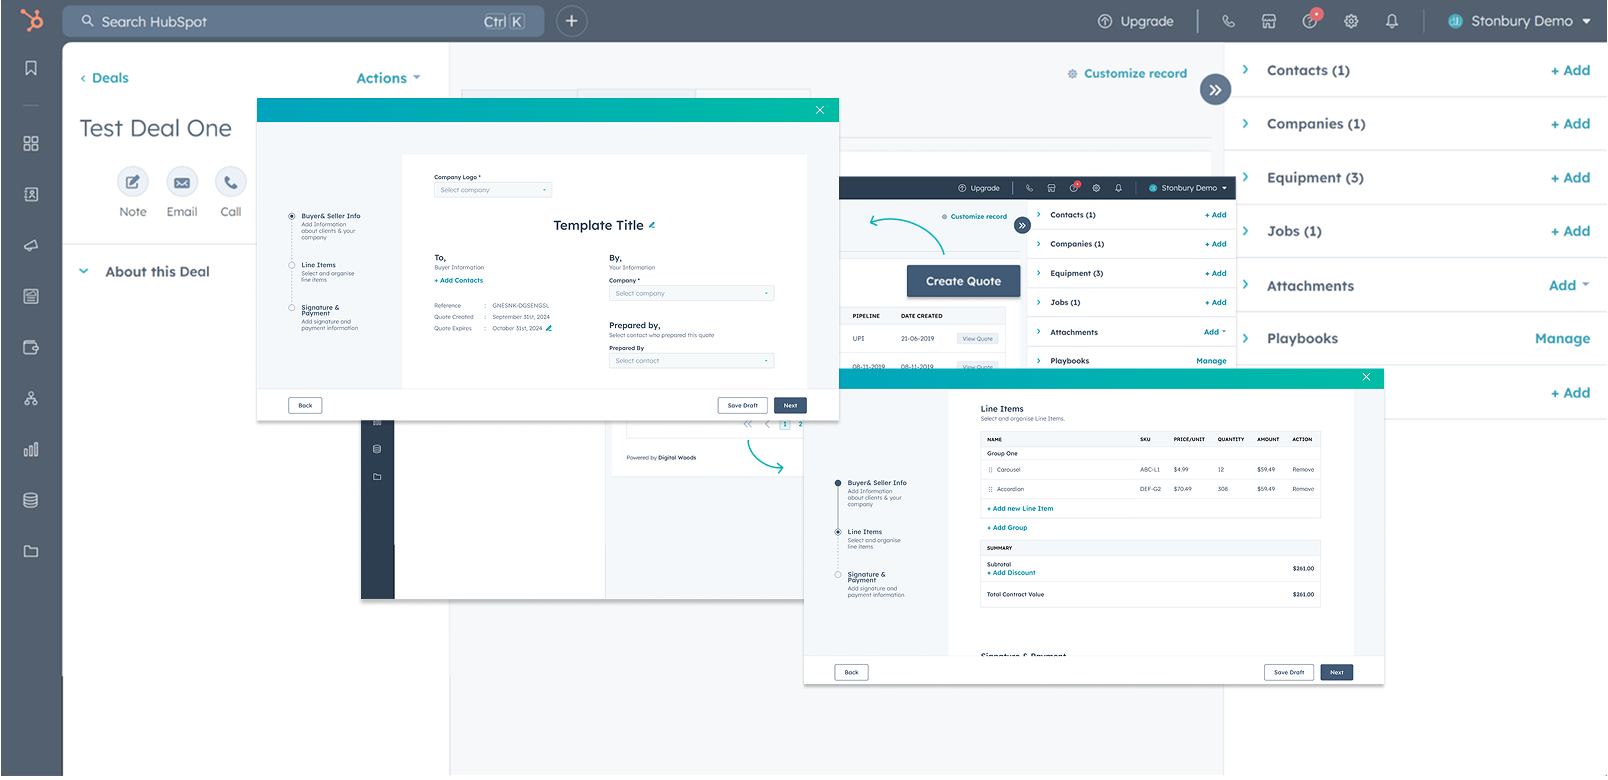Click the Create Quote button
This screenshot has width=1608, height=780.
[x=963, y=281]
